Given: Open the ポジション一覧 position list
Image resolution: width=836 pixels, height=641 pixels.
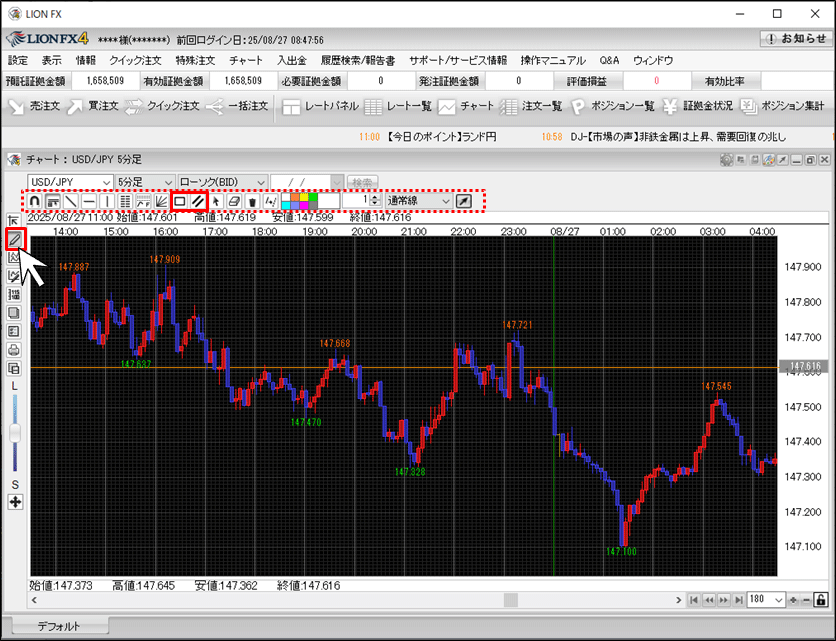Looking at the screenshot, I should (x=612, y=106).
